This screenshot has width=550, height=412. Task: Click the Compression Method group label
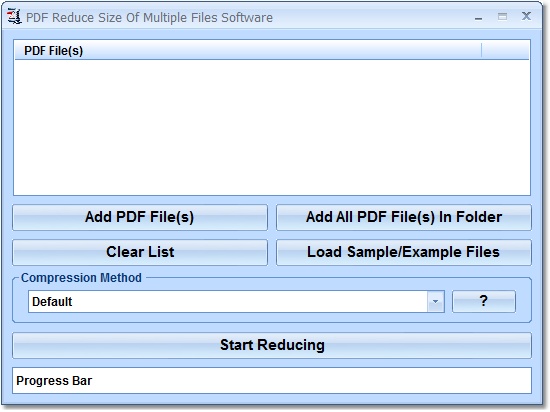point(81,278)
